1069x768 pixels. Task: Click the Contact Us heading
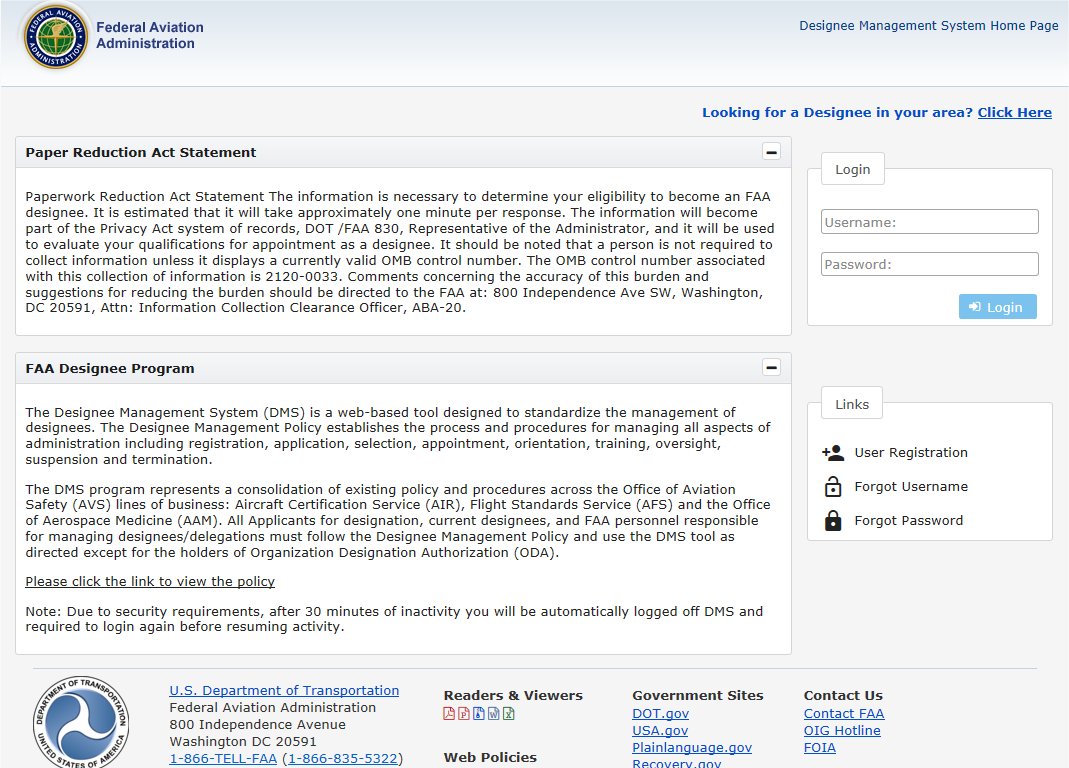(843, 696)
